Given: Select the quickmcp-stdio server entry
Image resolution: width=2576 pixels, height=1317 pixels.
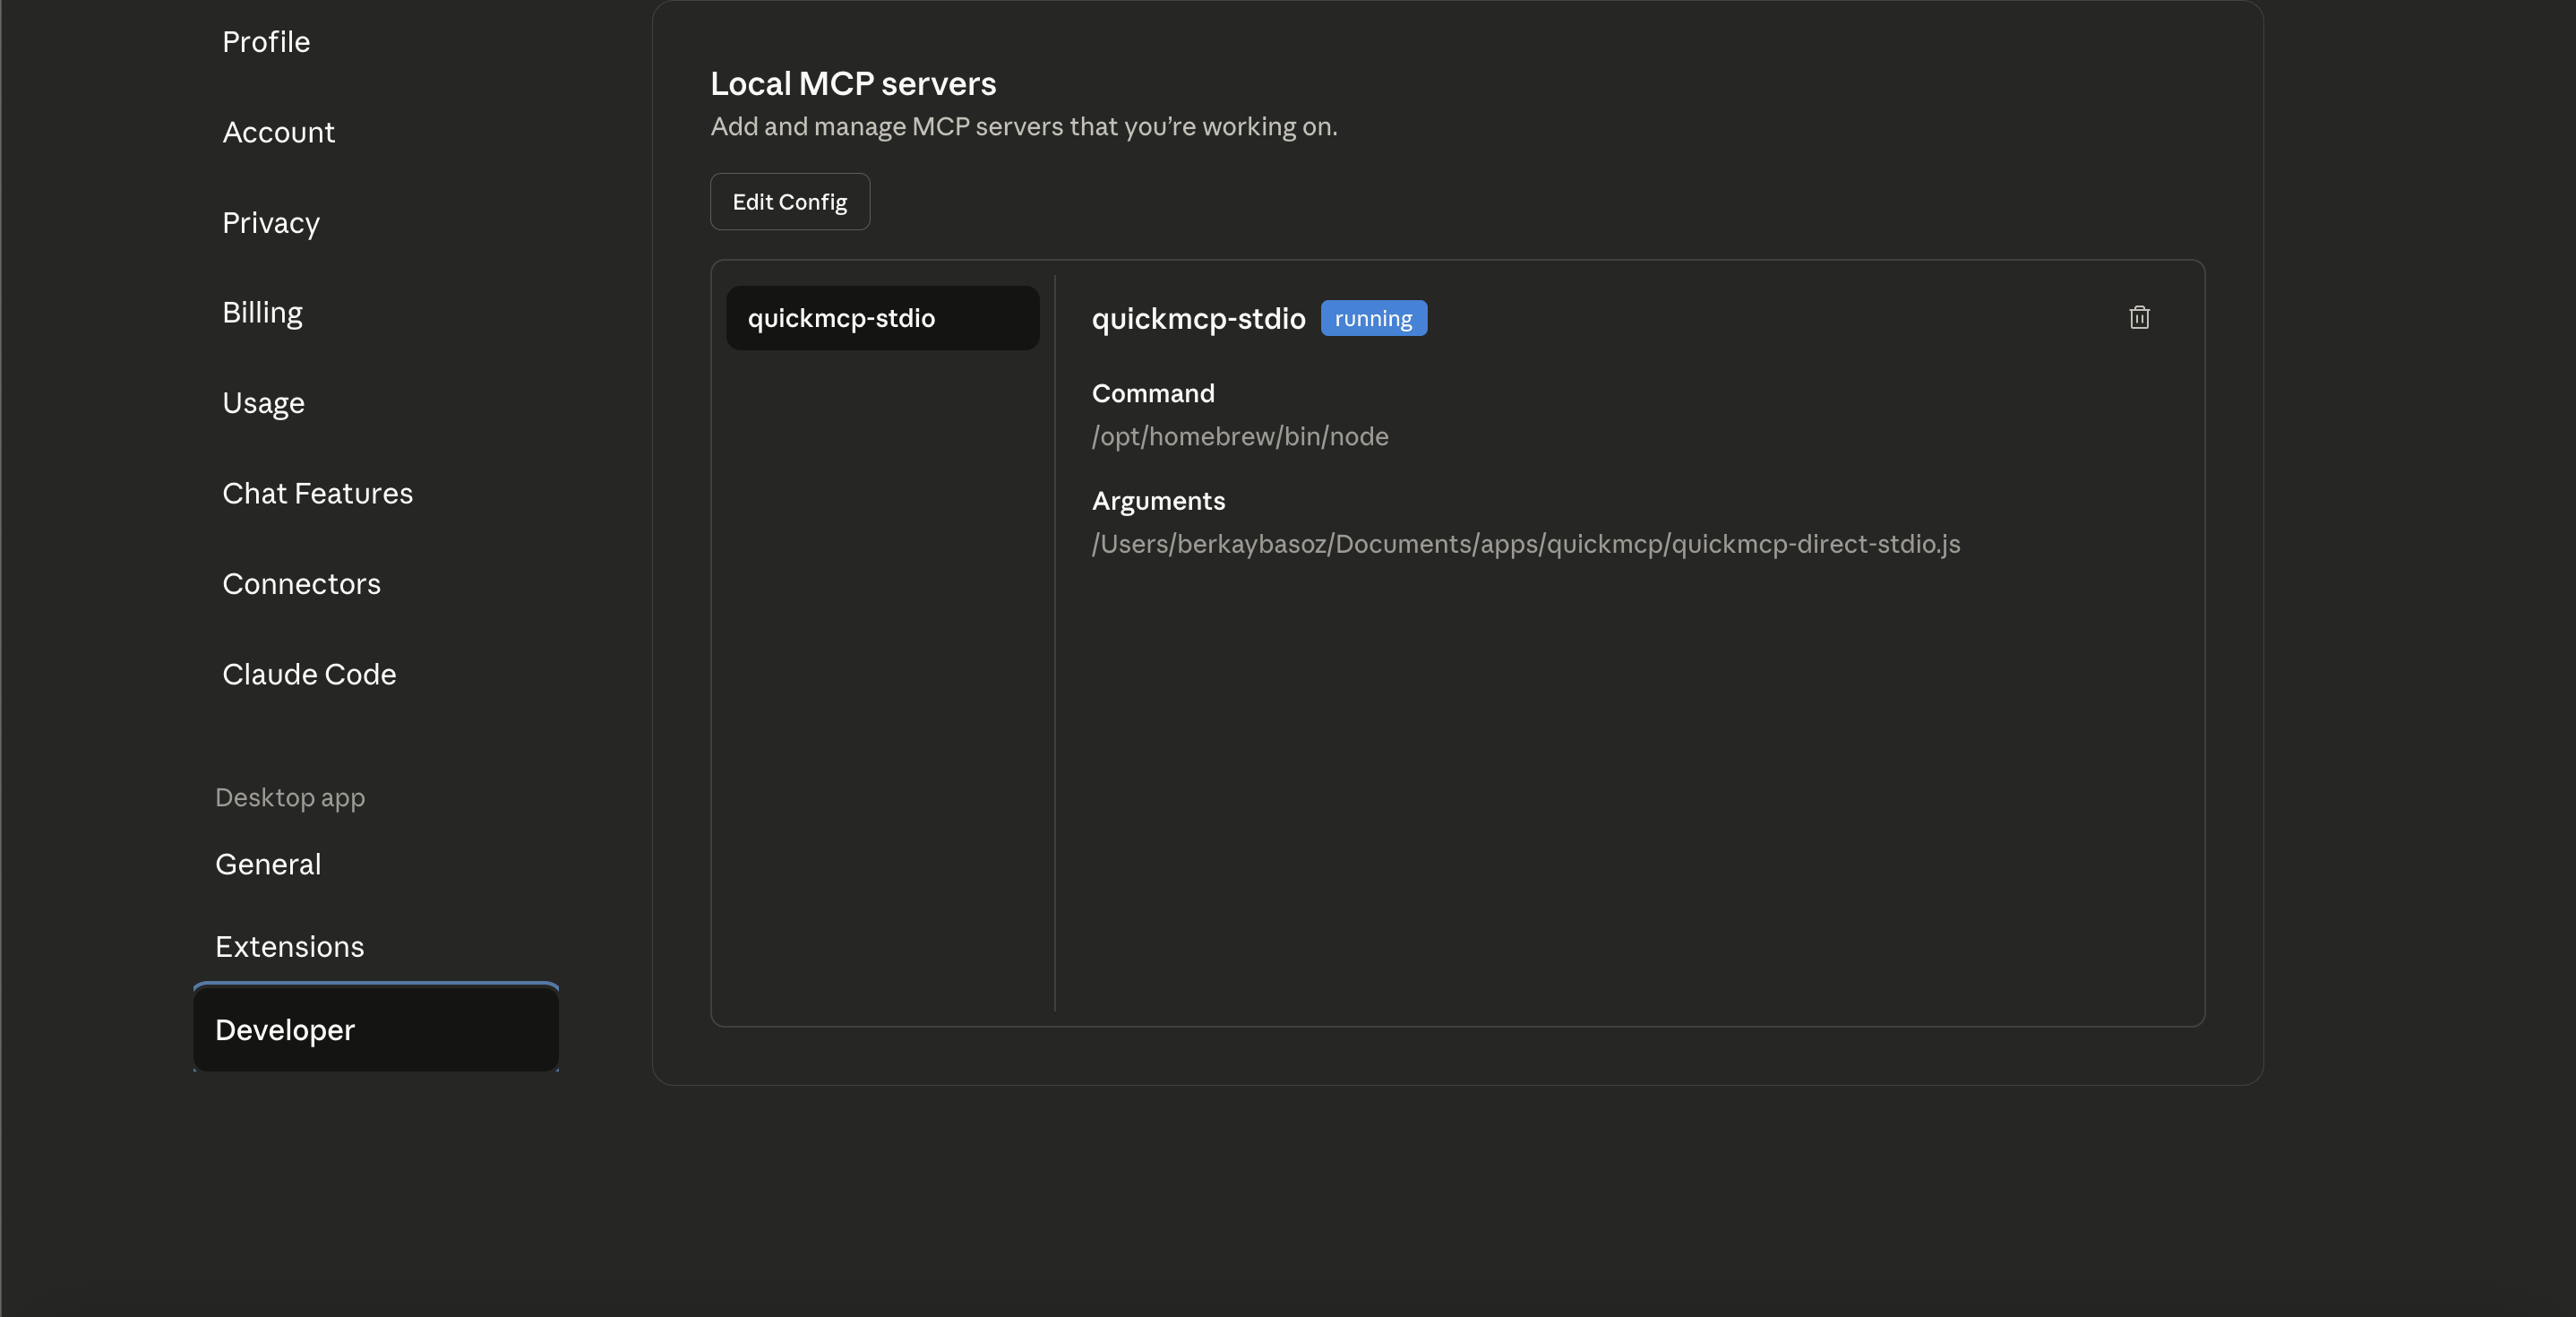Looking at the screenshot, I should coord(882,317).
